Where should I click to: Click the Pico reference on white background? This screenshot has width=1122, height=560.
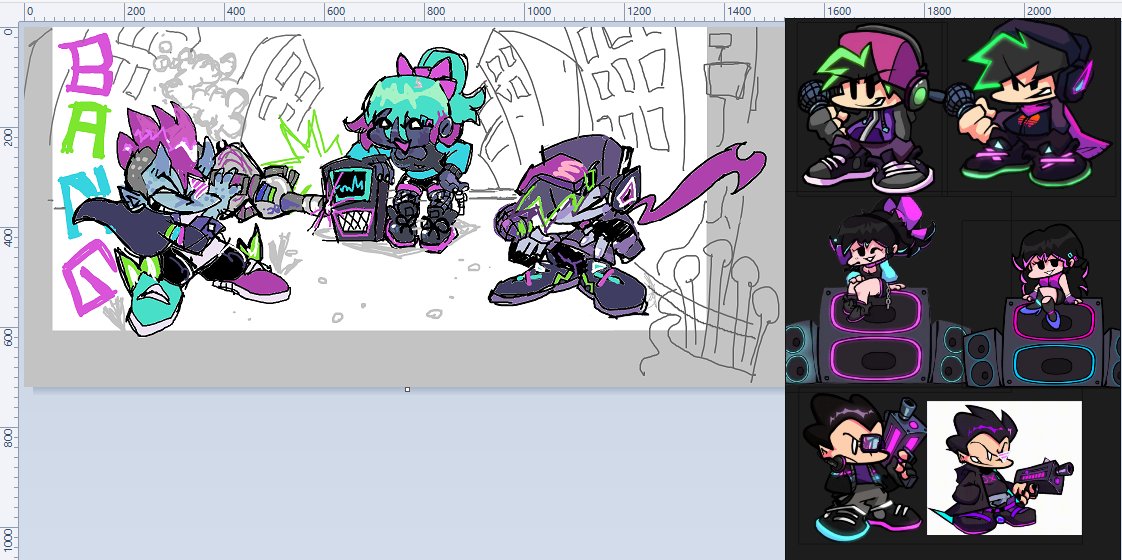click(x=1004, y=468)
